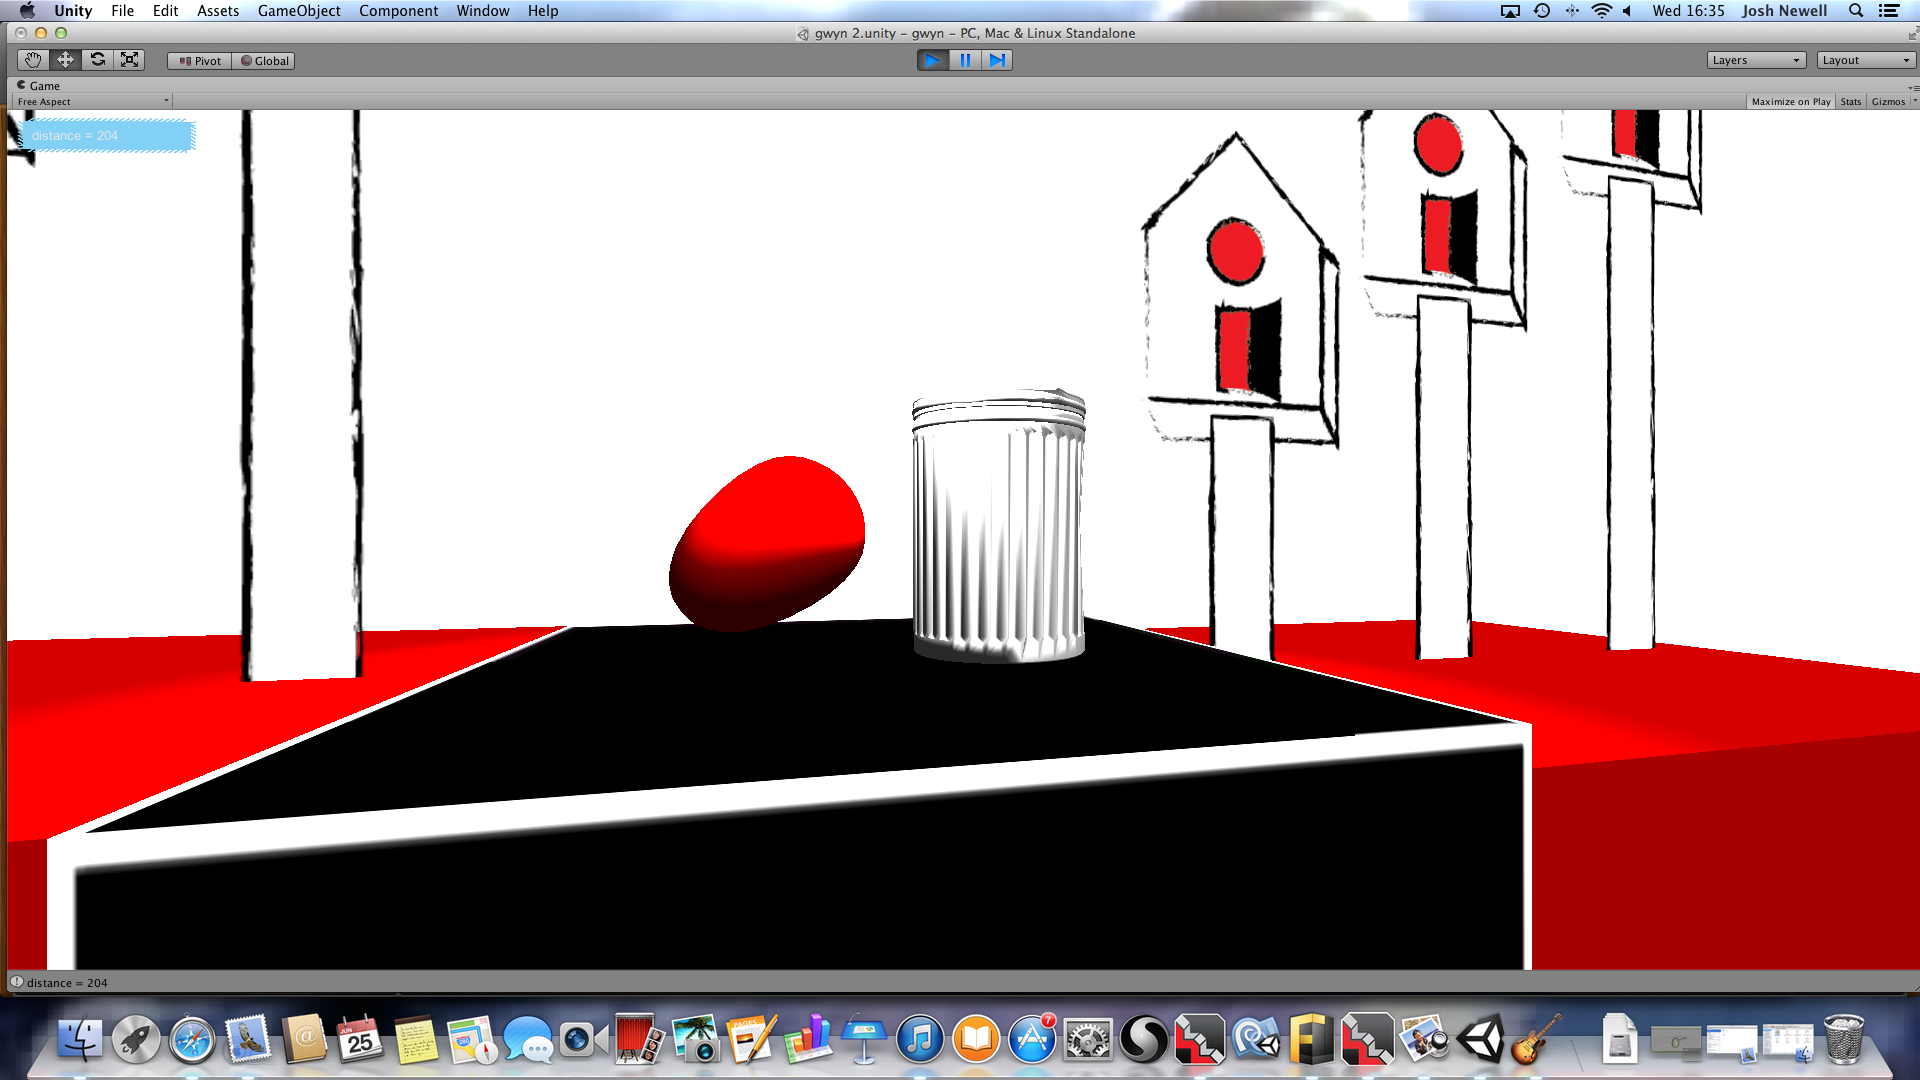Select the Rotate tool

click(x=97, y=60)
